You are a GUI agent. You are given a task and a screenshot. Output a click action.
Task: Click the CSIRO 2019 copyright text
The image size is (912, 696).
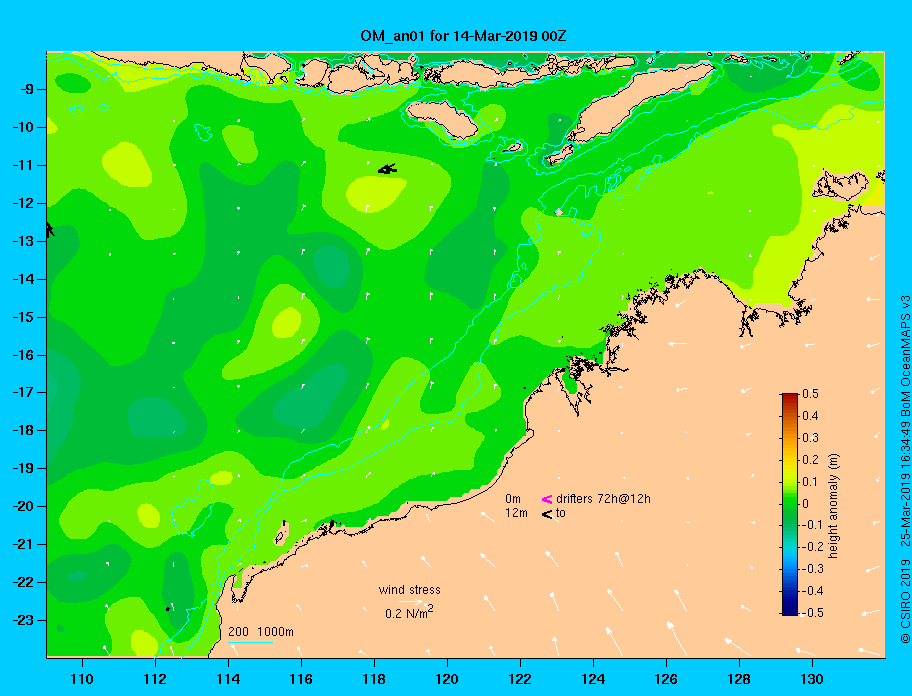(x=905, y=602)
